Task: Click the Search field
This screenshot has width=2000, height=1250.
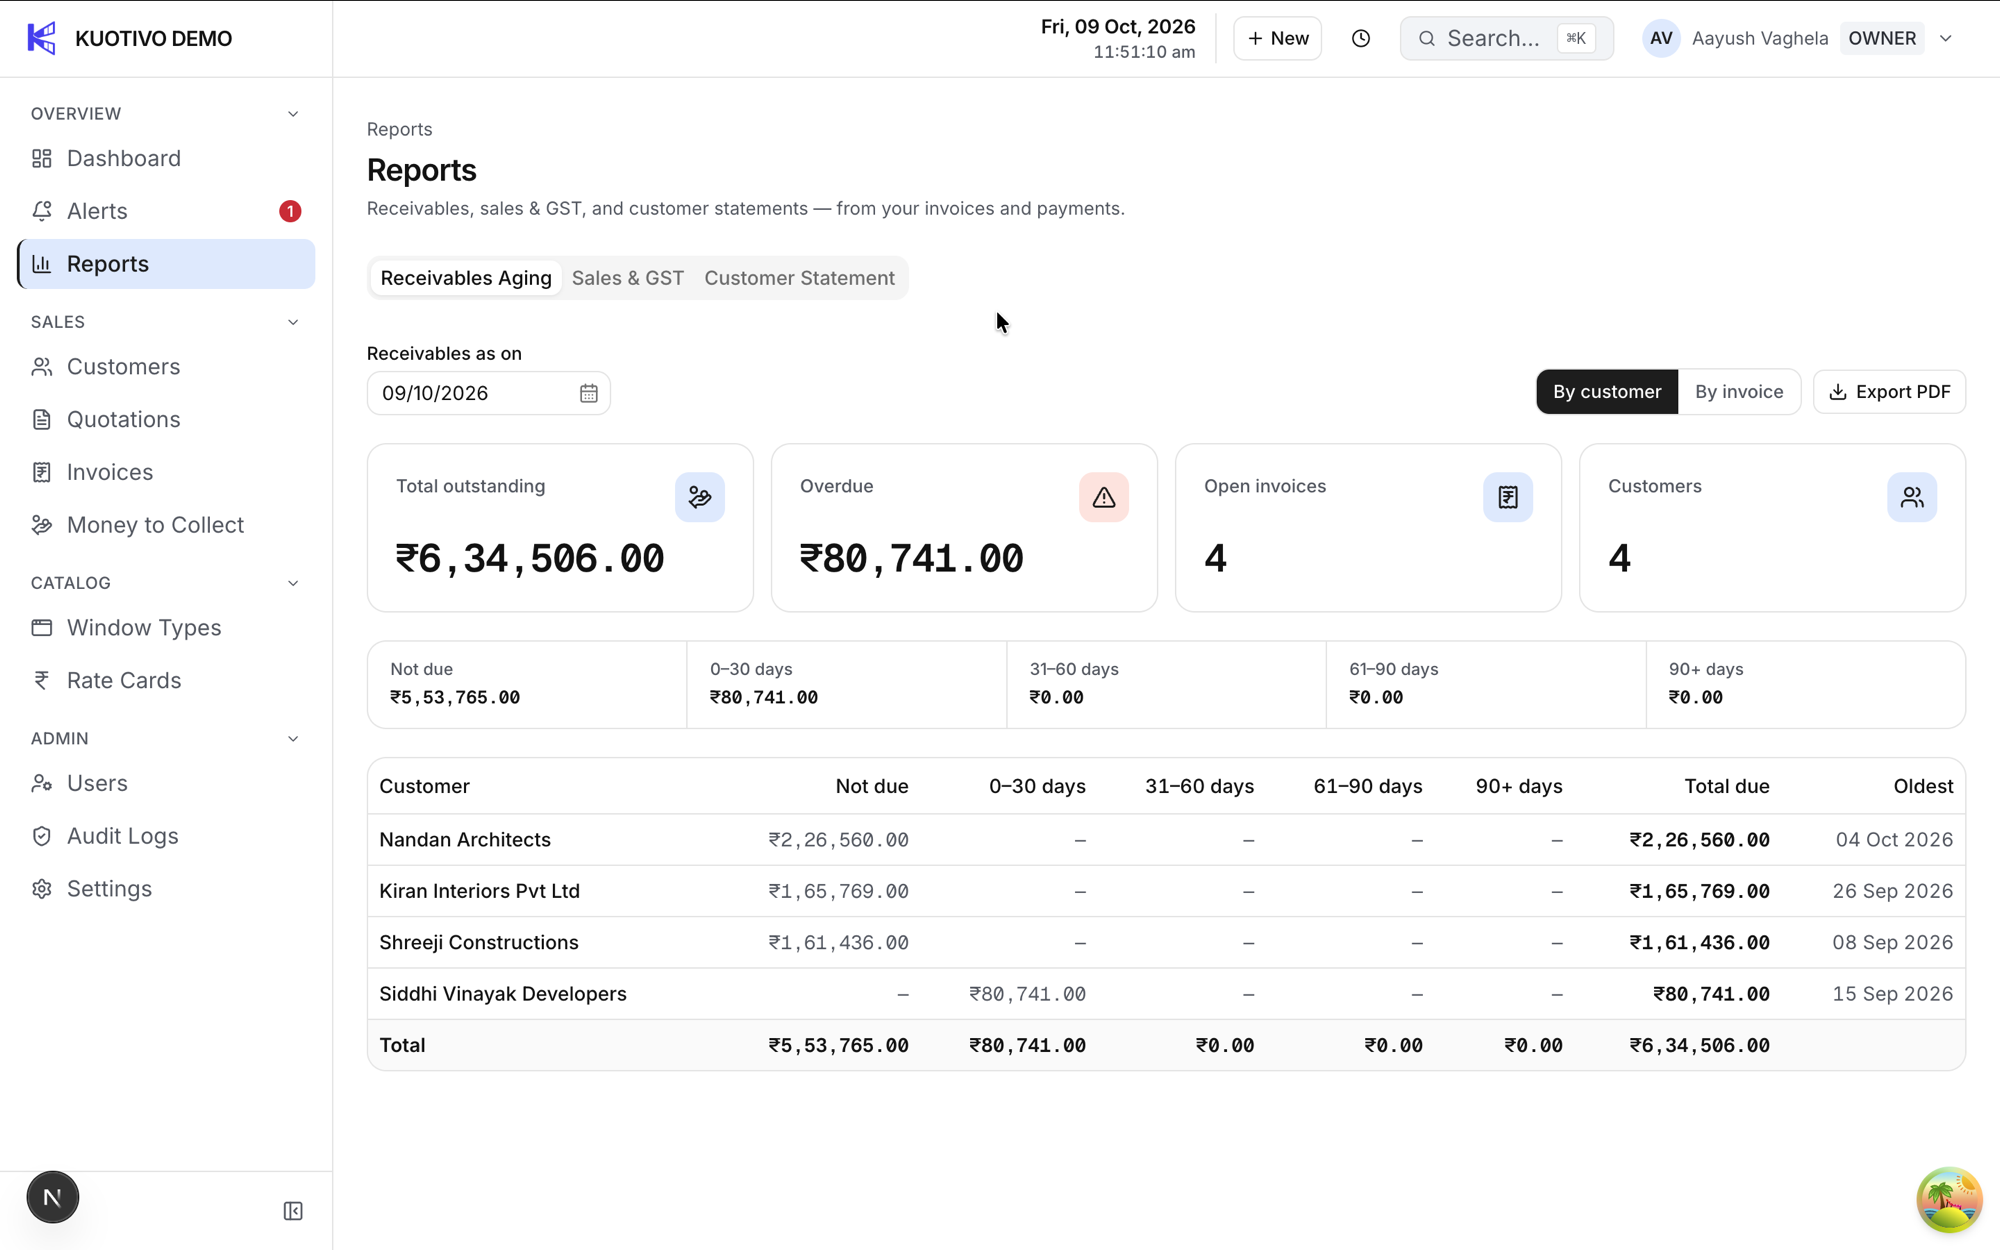Action: tap(1506, 38)
